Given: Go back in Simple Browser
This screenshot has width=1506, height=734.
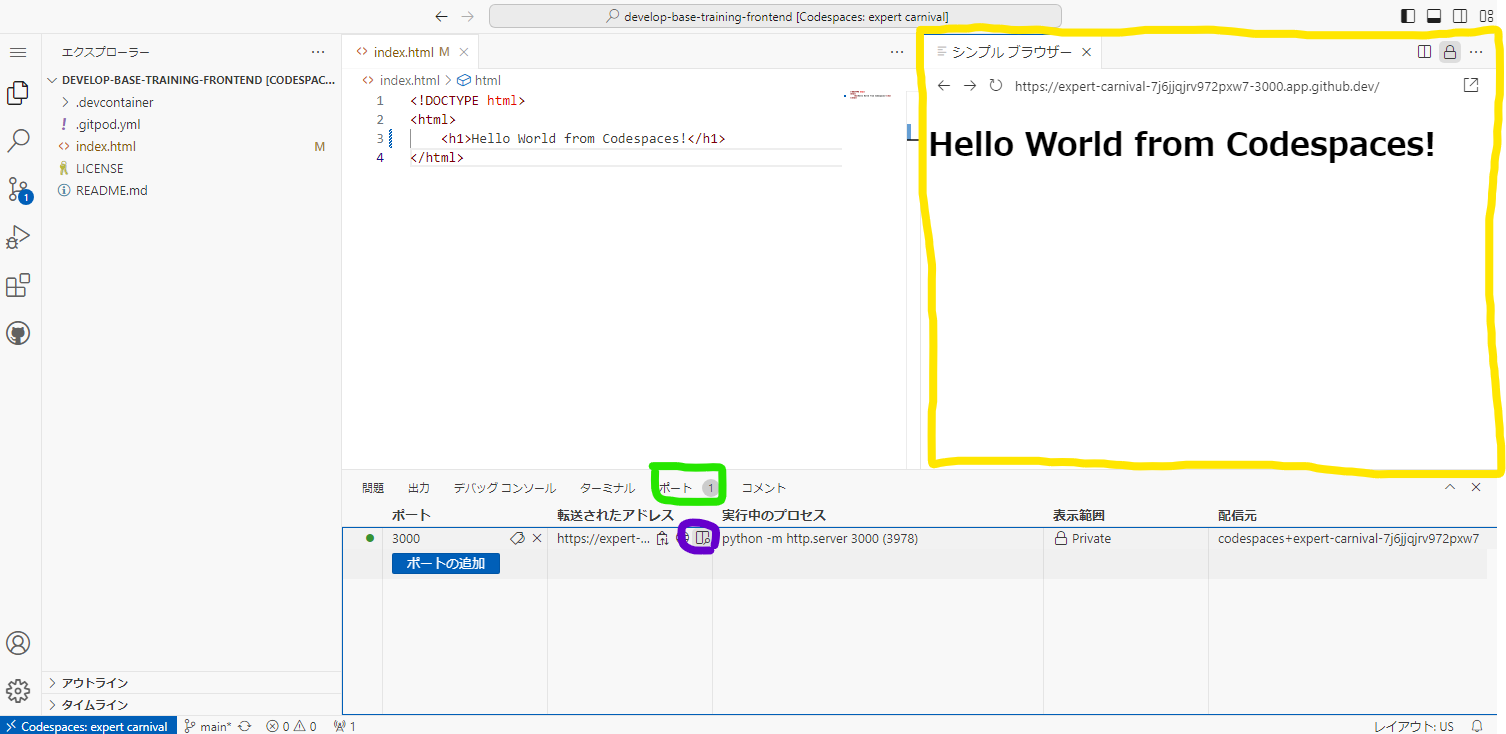Looking at the screenshot, I should (944, 86).
